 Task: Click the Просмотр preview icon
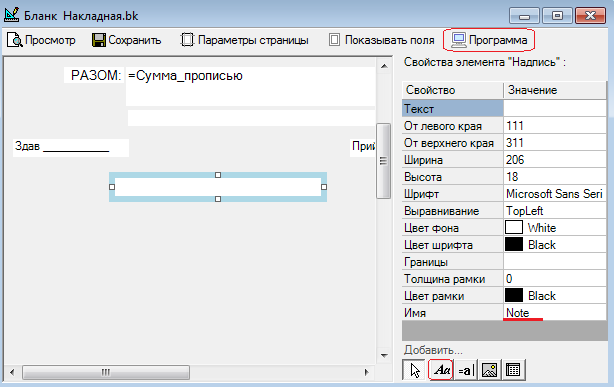click(15, 40)
